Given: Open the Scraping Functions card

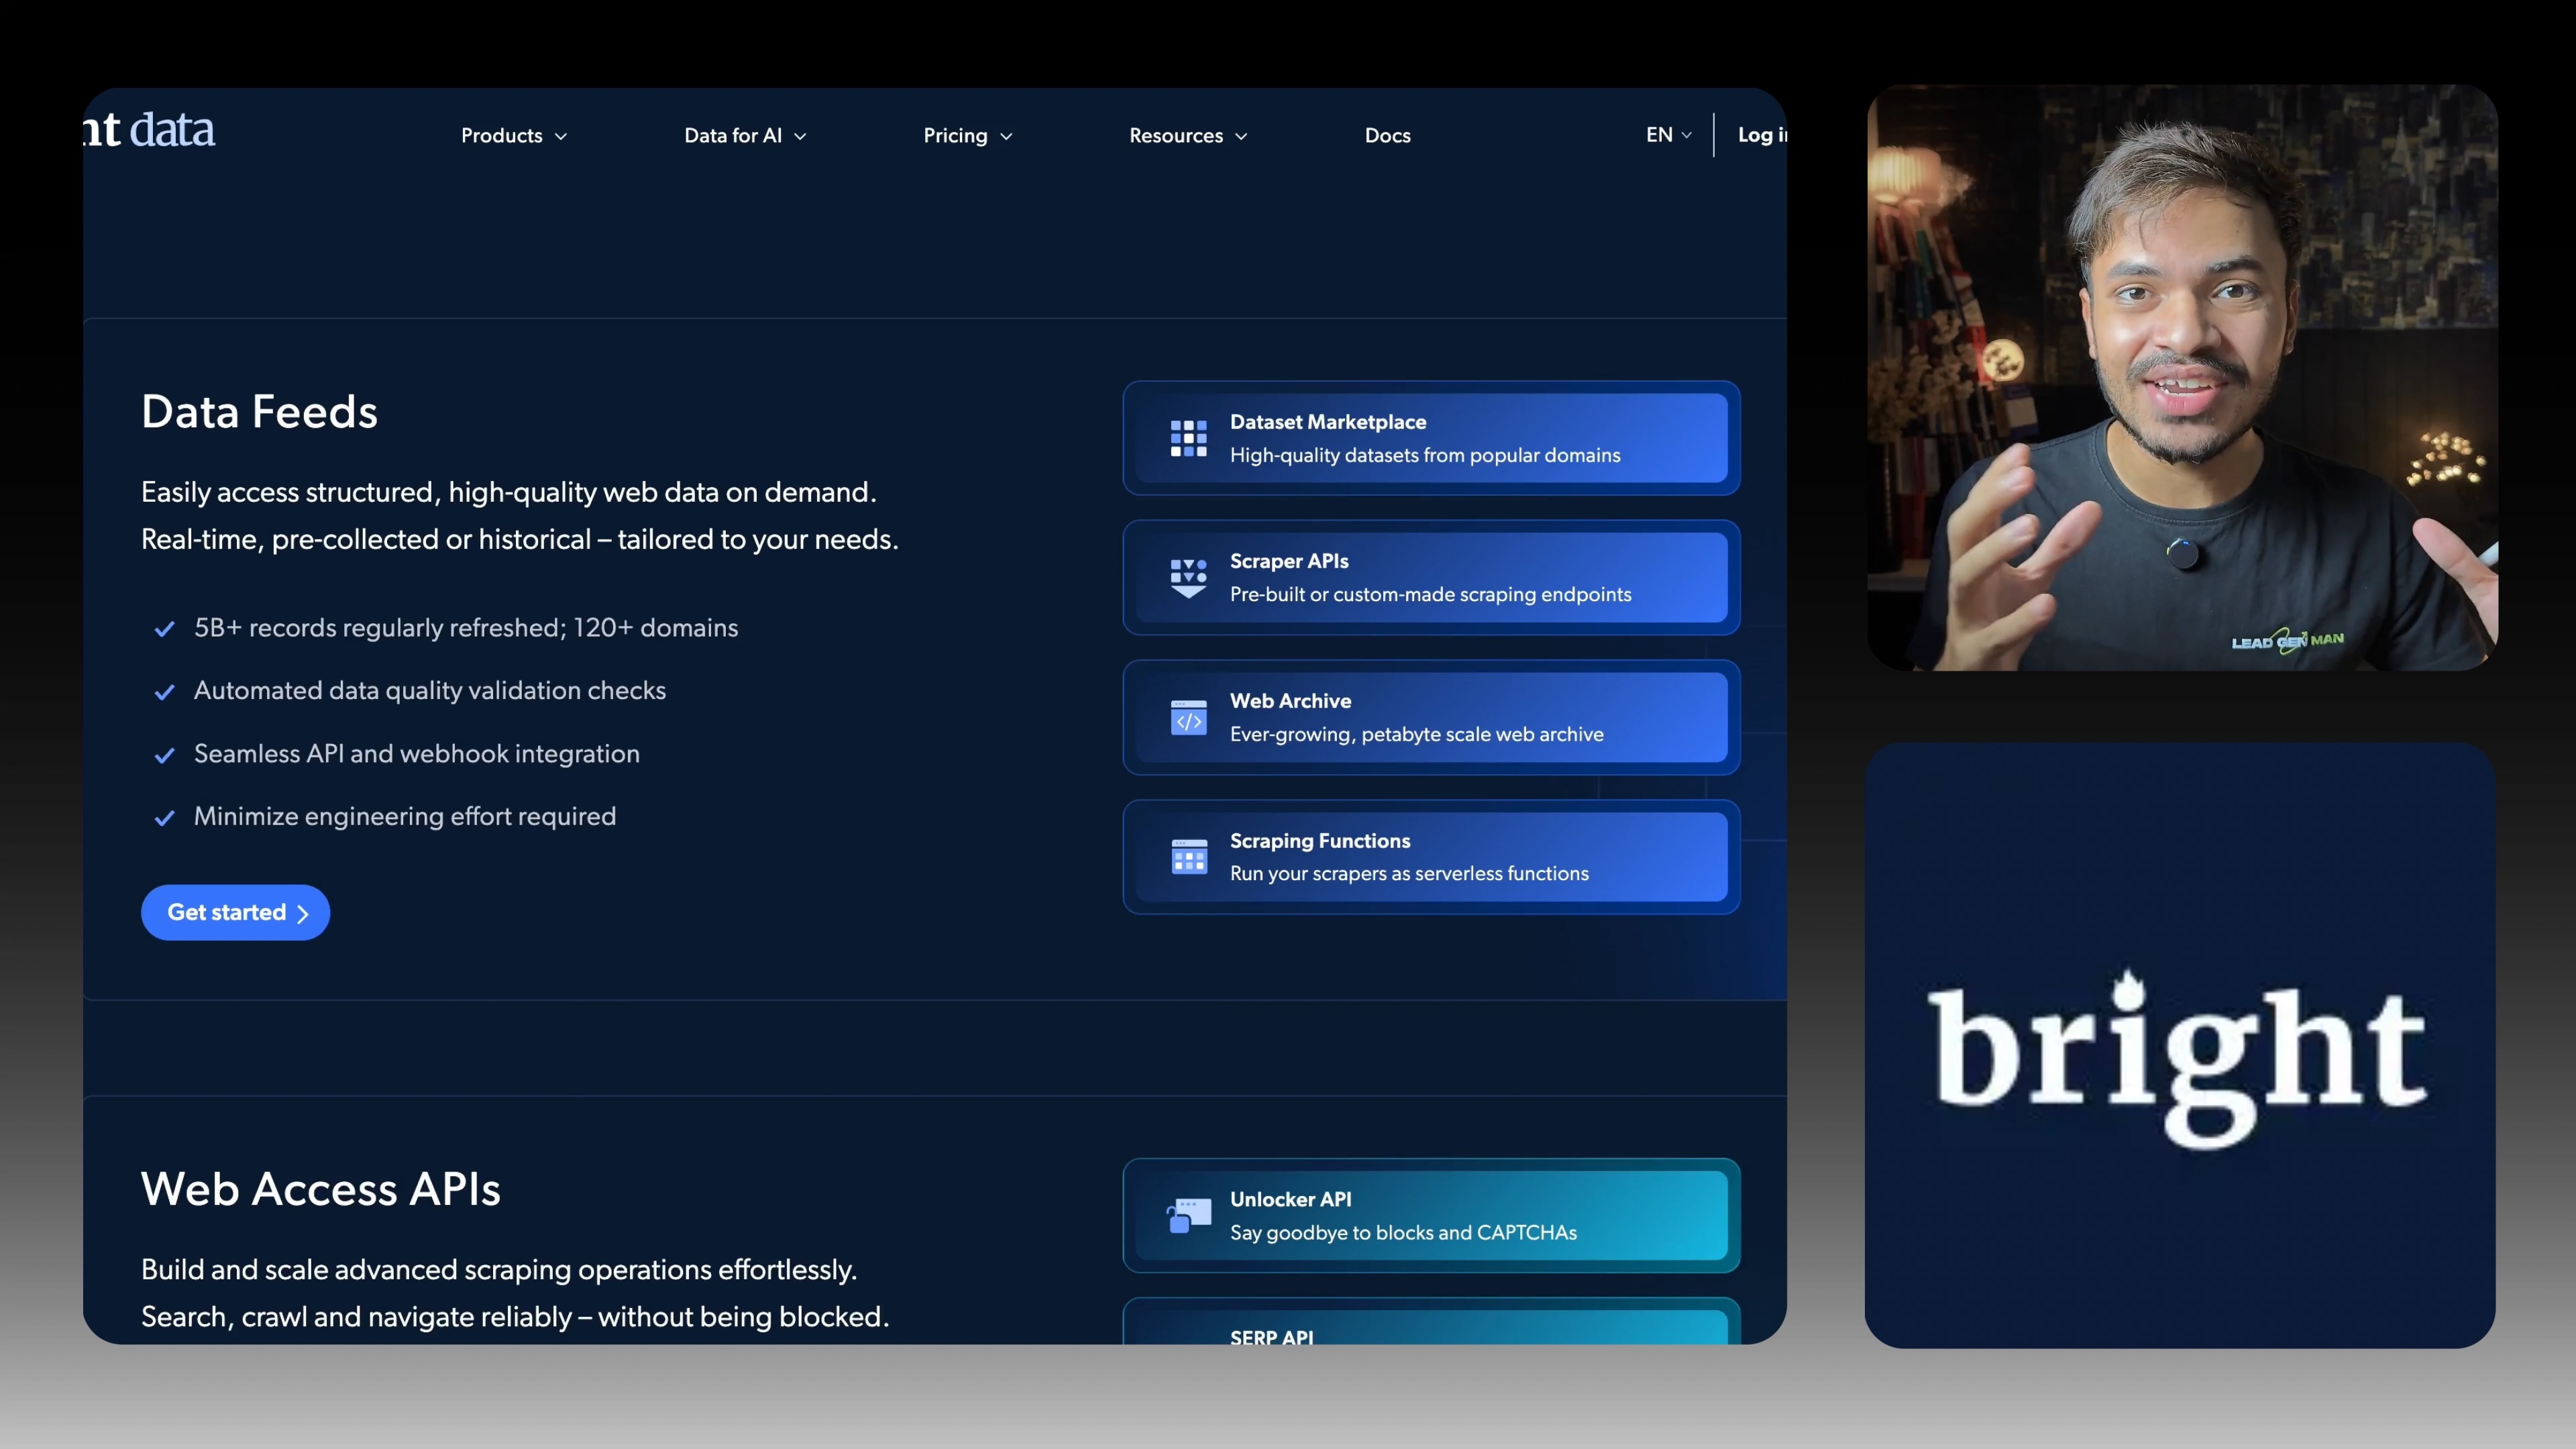Looking at the screenshot, I should coord(1431,856).
